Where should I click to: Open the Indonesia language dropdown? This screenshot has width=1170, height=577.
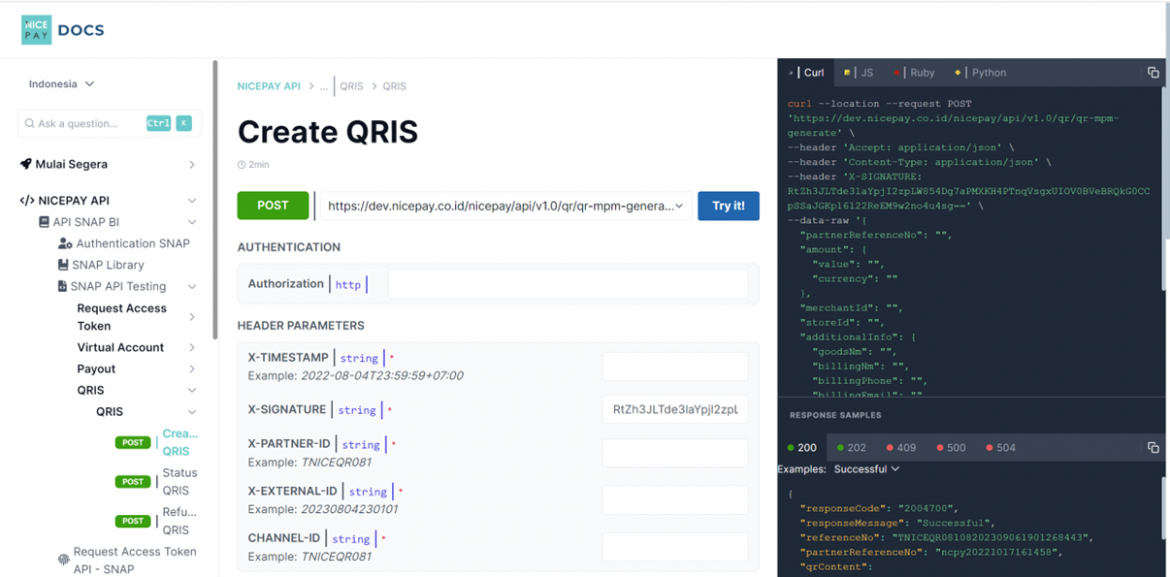(61, 84)
